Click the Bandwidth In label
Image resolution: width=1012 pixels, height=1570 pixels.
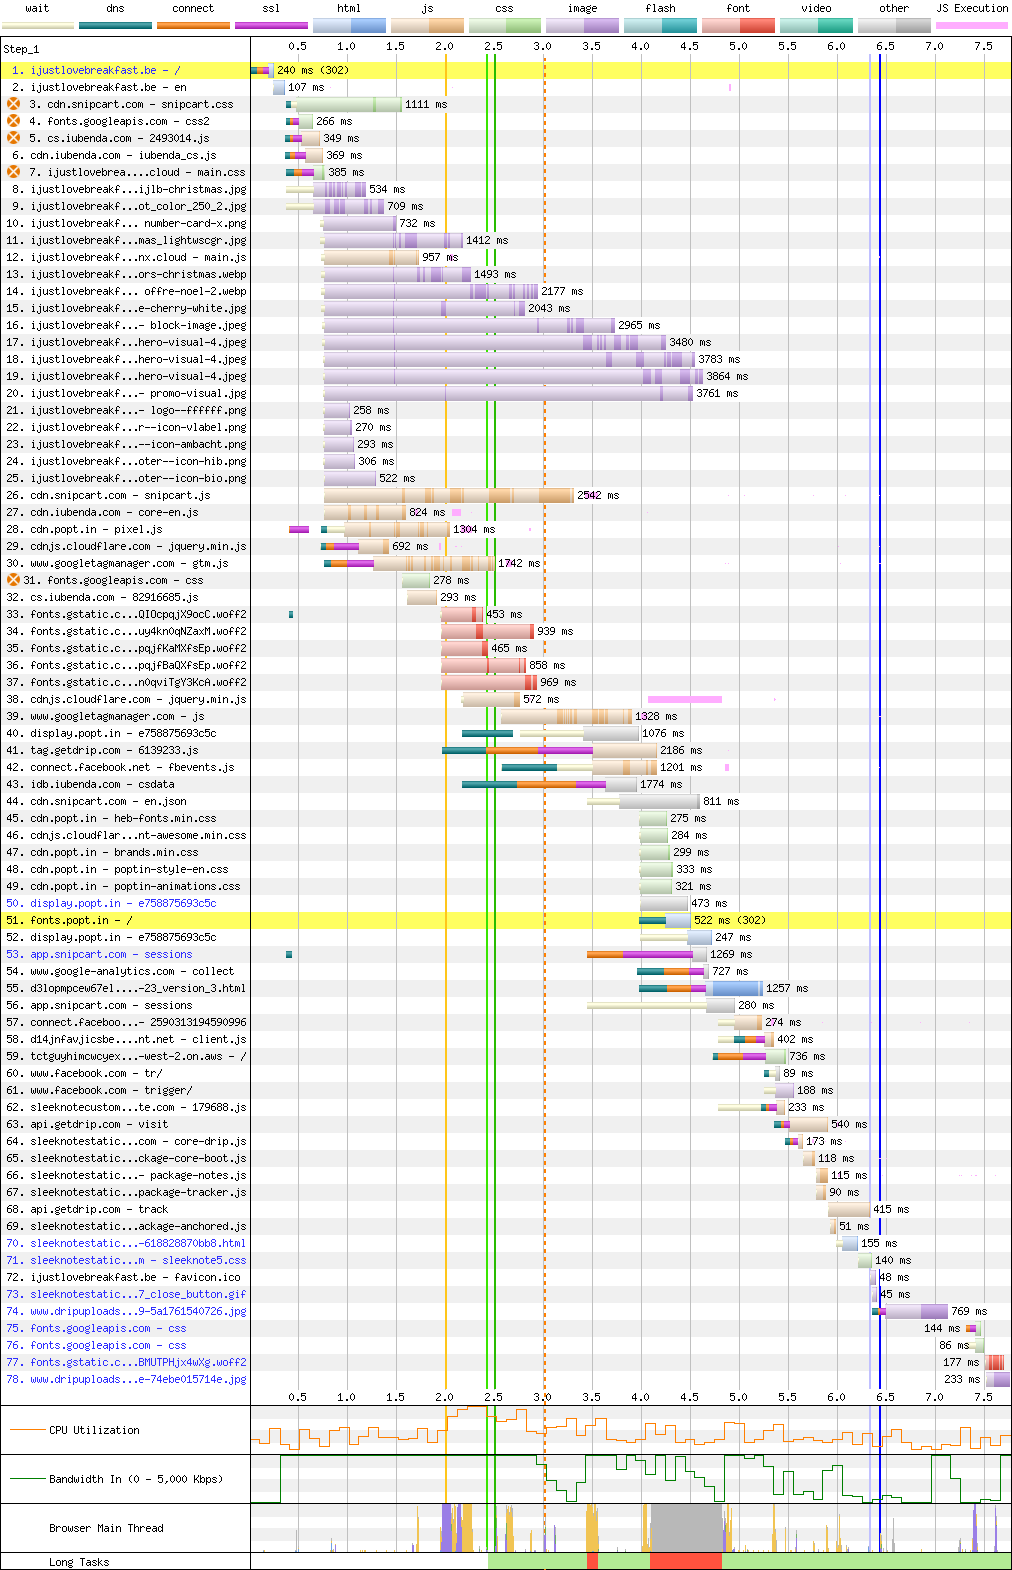pos(136,1479)
